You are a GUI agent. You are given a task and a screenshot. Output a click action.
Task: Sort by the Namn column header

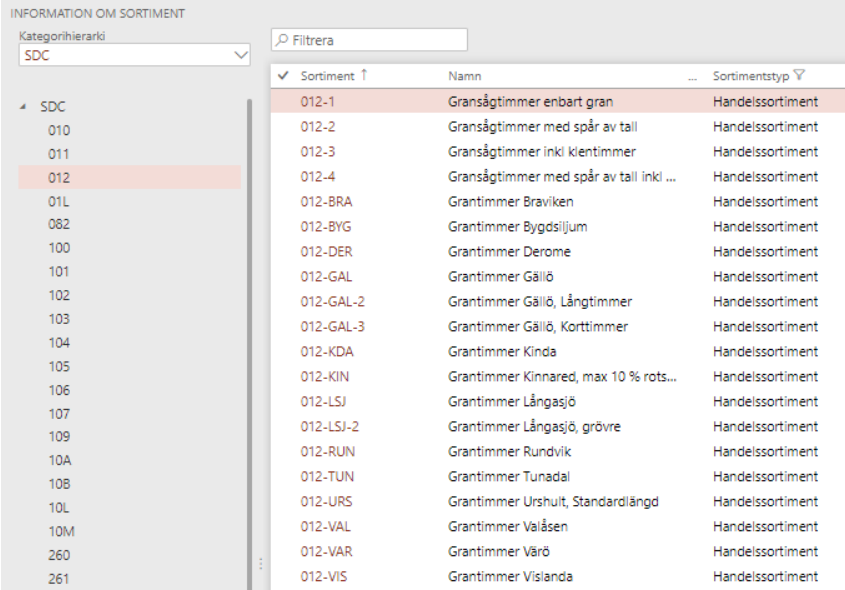point(465,76)
